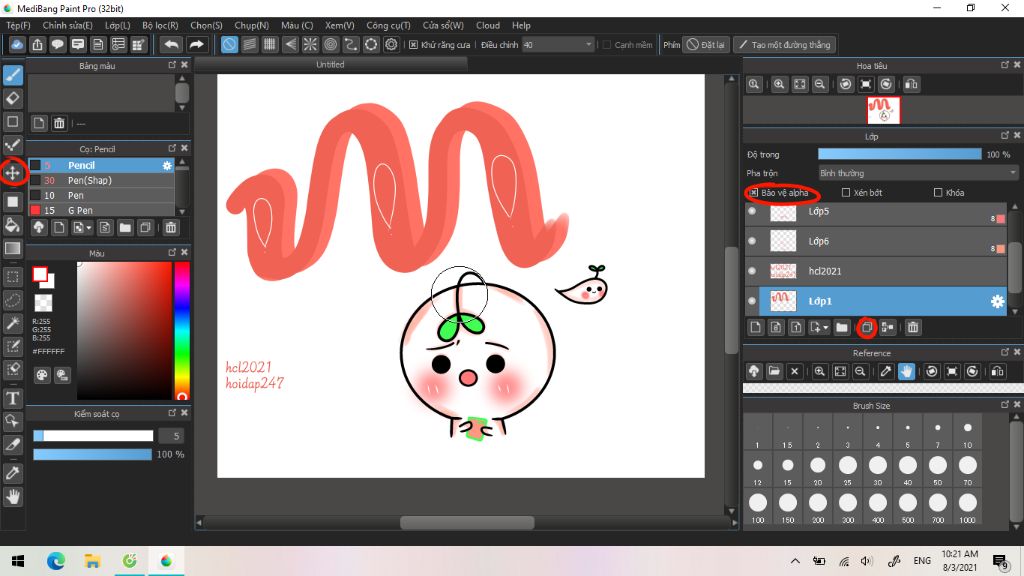Select the hcl2021 layer row
Screen dimensions: 1024x576
[x=878, y=271]
